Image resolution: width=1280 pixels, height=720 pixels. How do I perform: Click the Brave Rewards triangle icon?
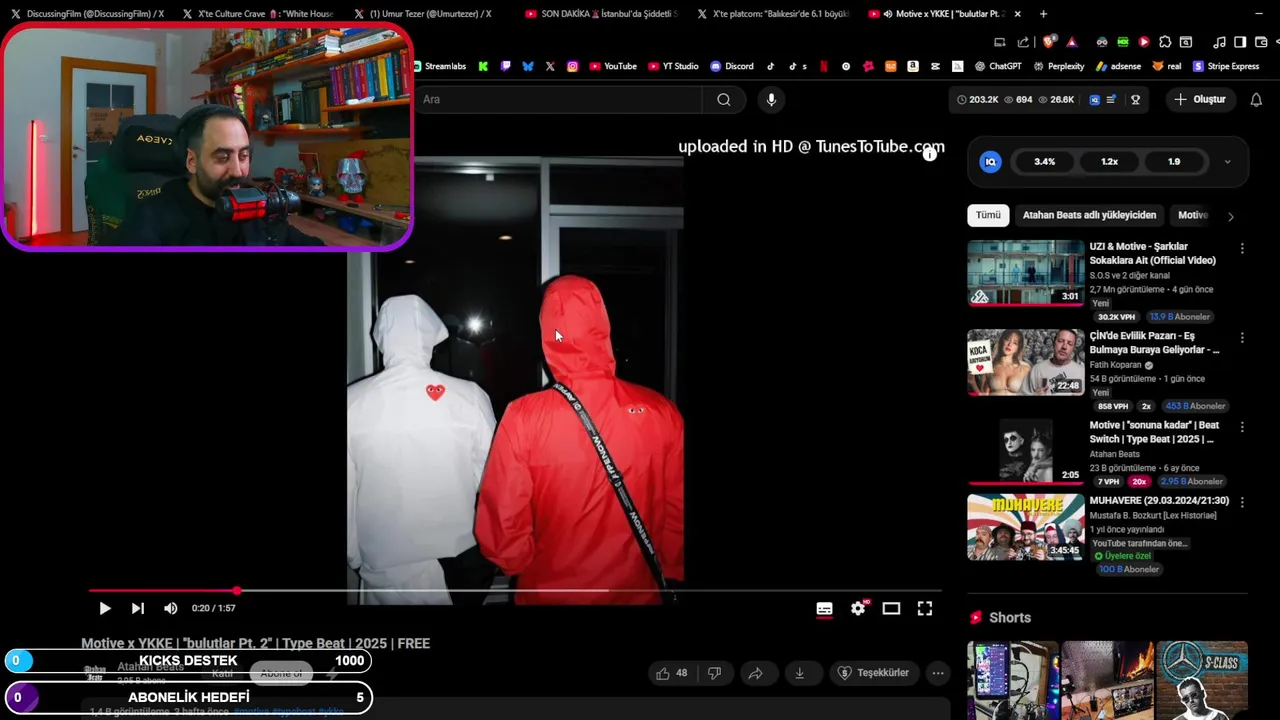click(1072, 42)
